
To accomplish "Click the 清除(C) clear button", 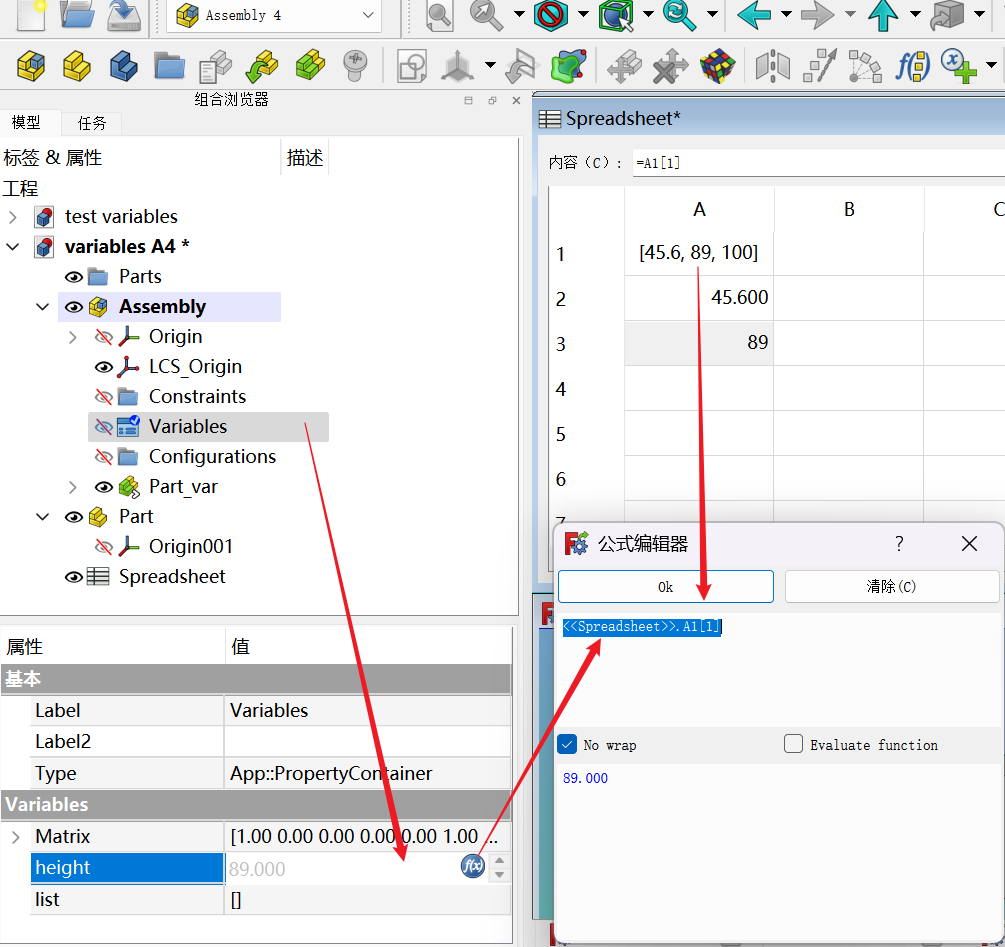I will pyautogui.click(x=891, y=587).
